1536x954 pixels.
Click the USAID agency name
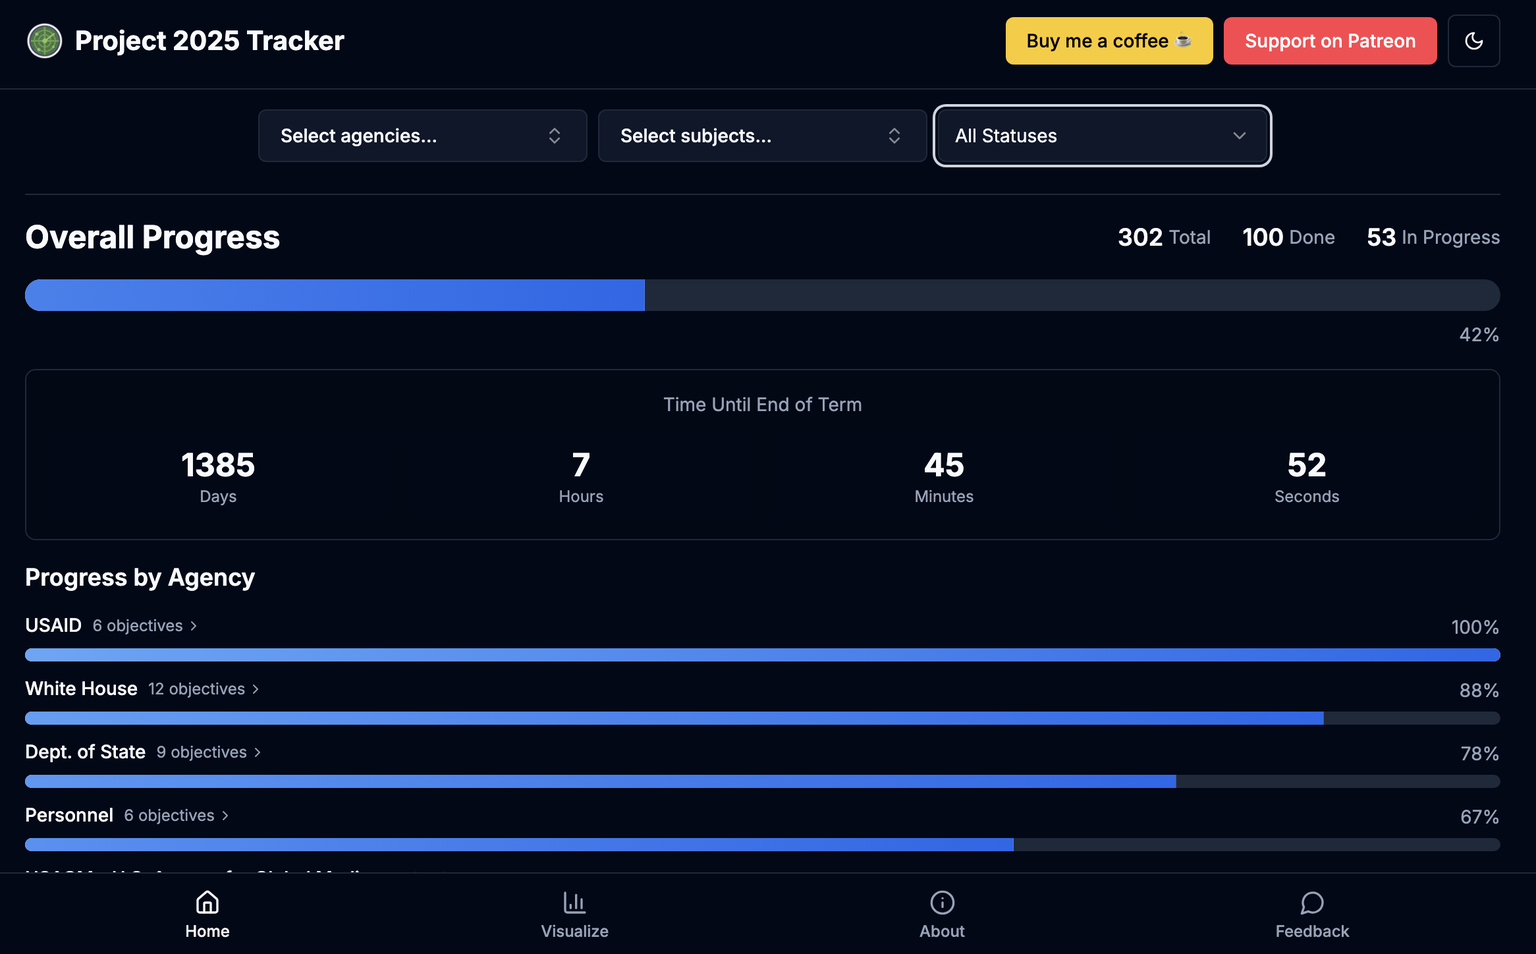click(53, 626)
